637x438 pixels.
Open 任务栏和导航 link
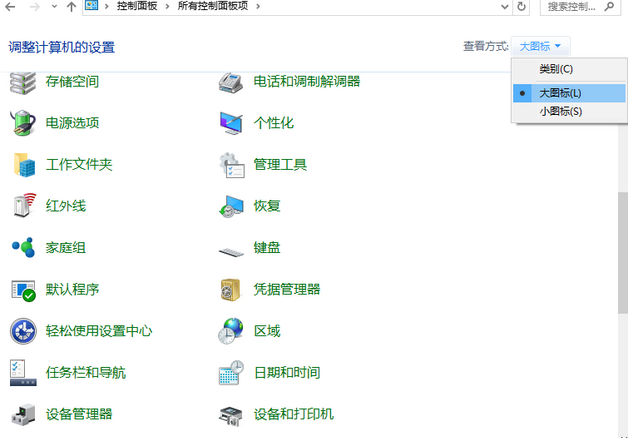point(86,373)
